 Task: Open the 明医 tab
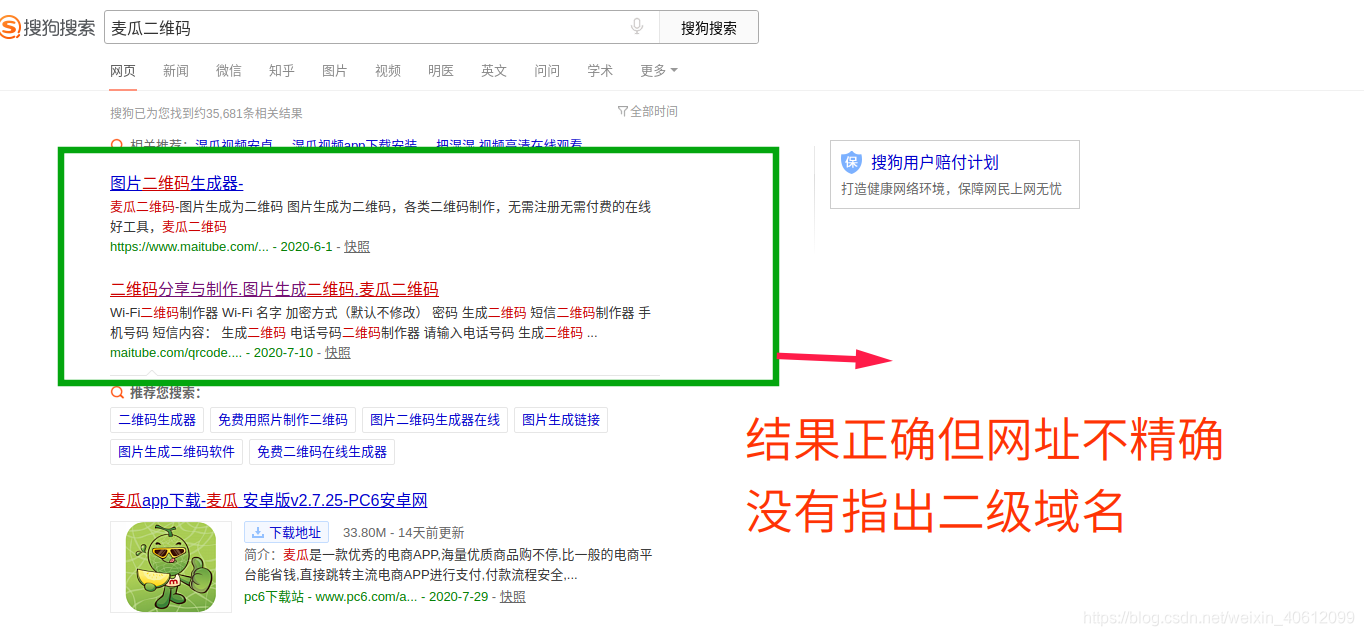441,71
